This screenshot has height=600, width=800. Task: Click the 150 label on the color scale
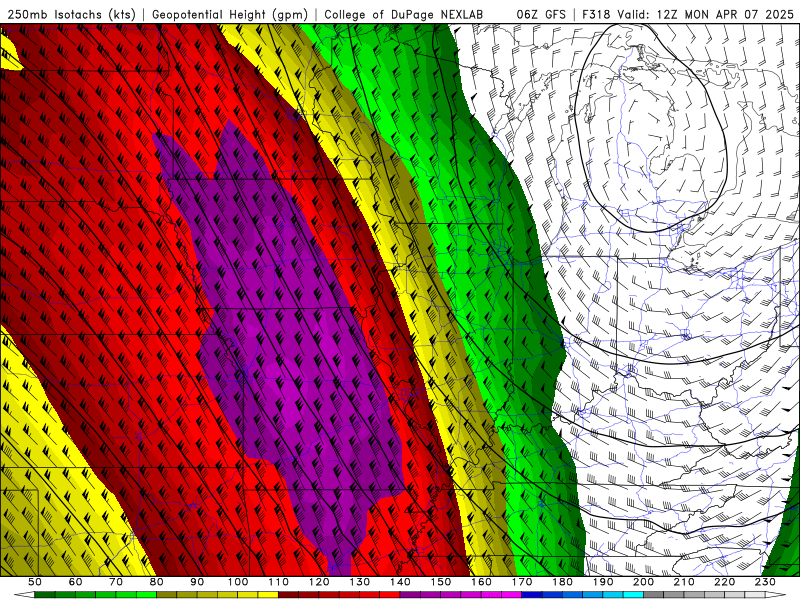[441, 582]
